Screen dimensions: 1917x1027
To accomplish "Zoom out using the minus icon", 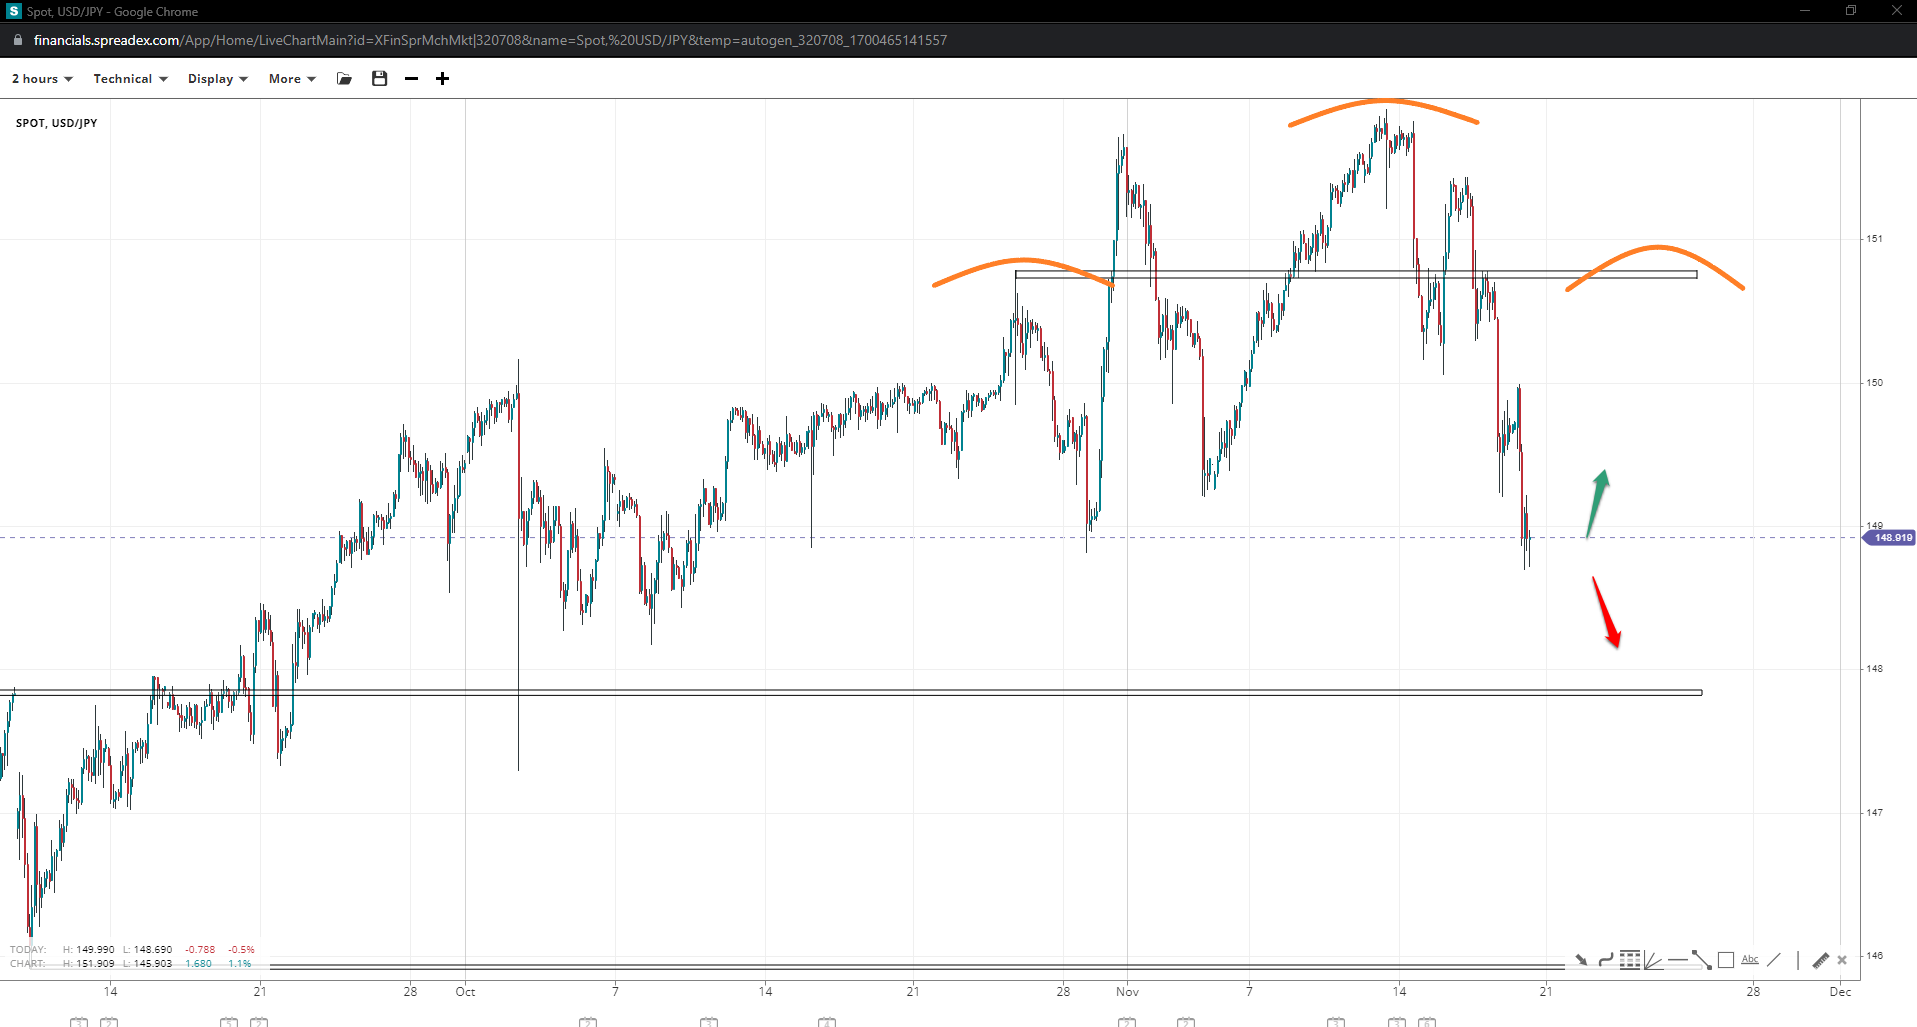I will point(411,79).
